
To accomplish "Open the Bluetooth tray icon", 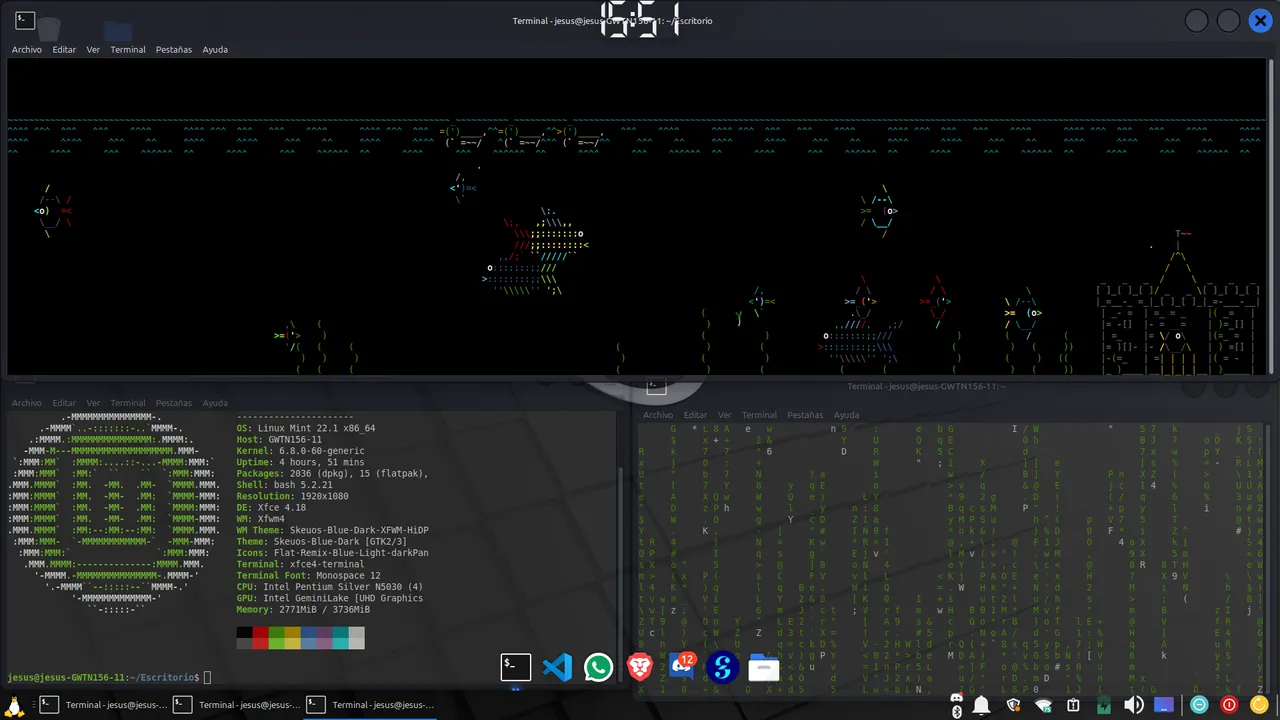I will click(x=956, y=711).
